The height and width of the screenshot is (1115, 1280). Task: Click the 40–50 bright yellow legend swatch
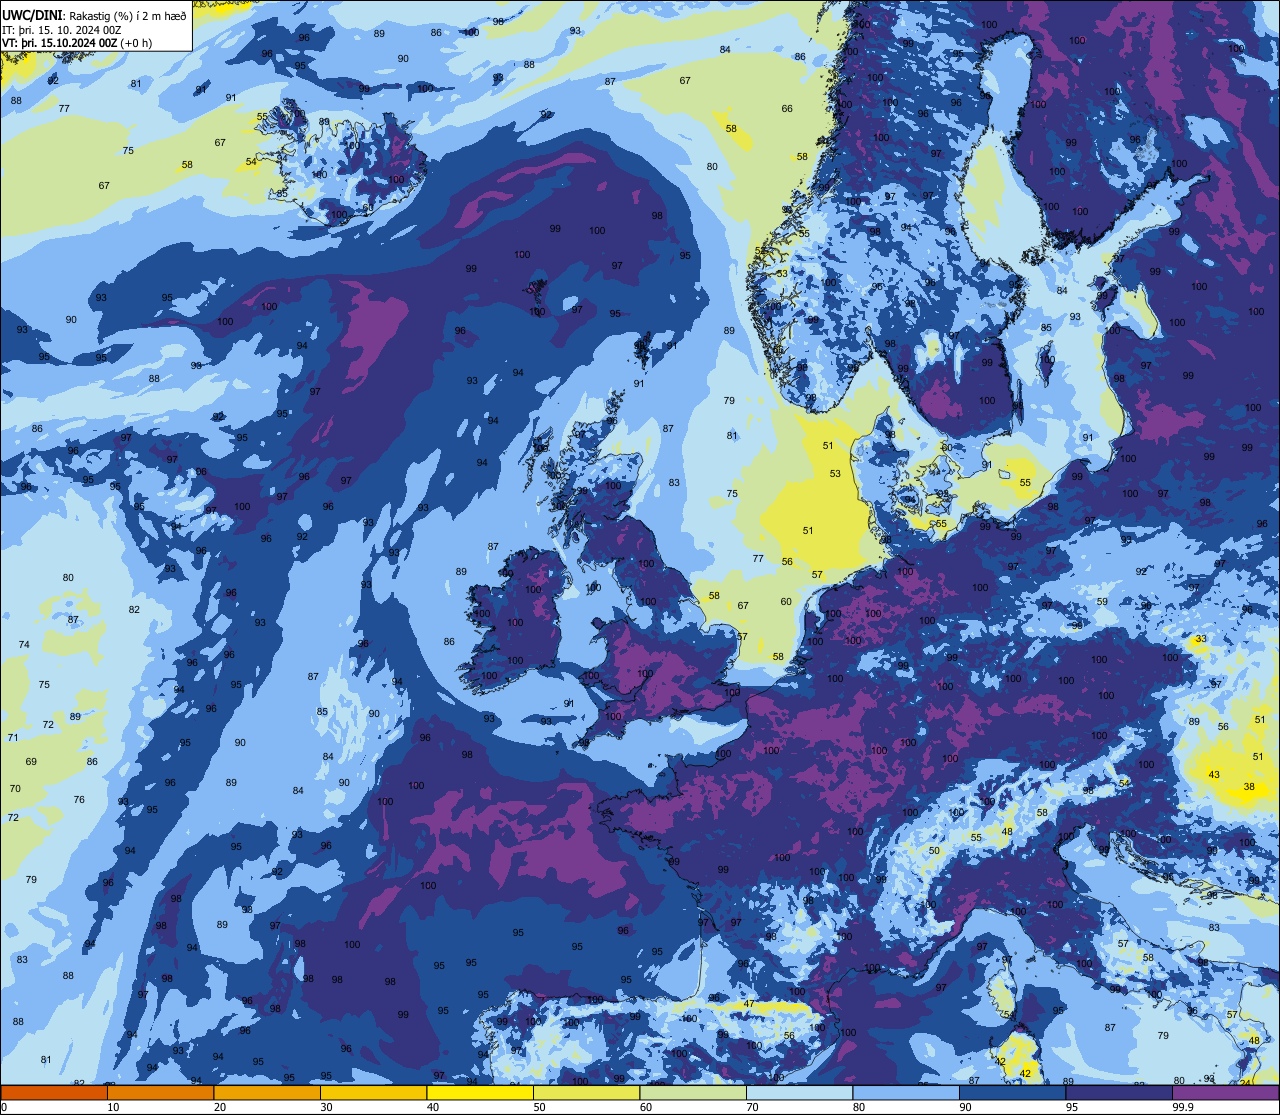point(480,1092)
